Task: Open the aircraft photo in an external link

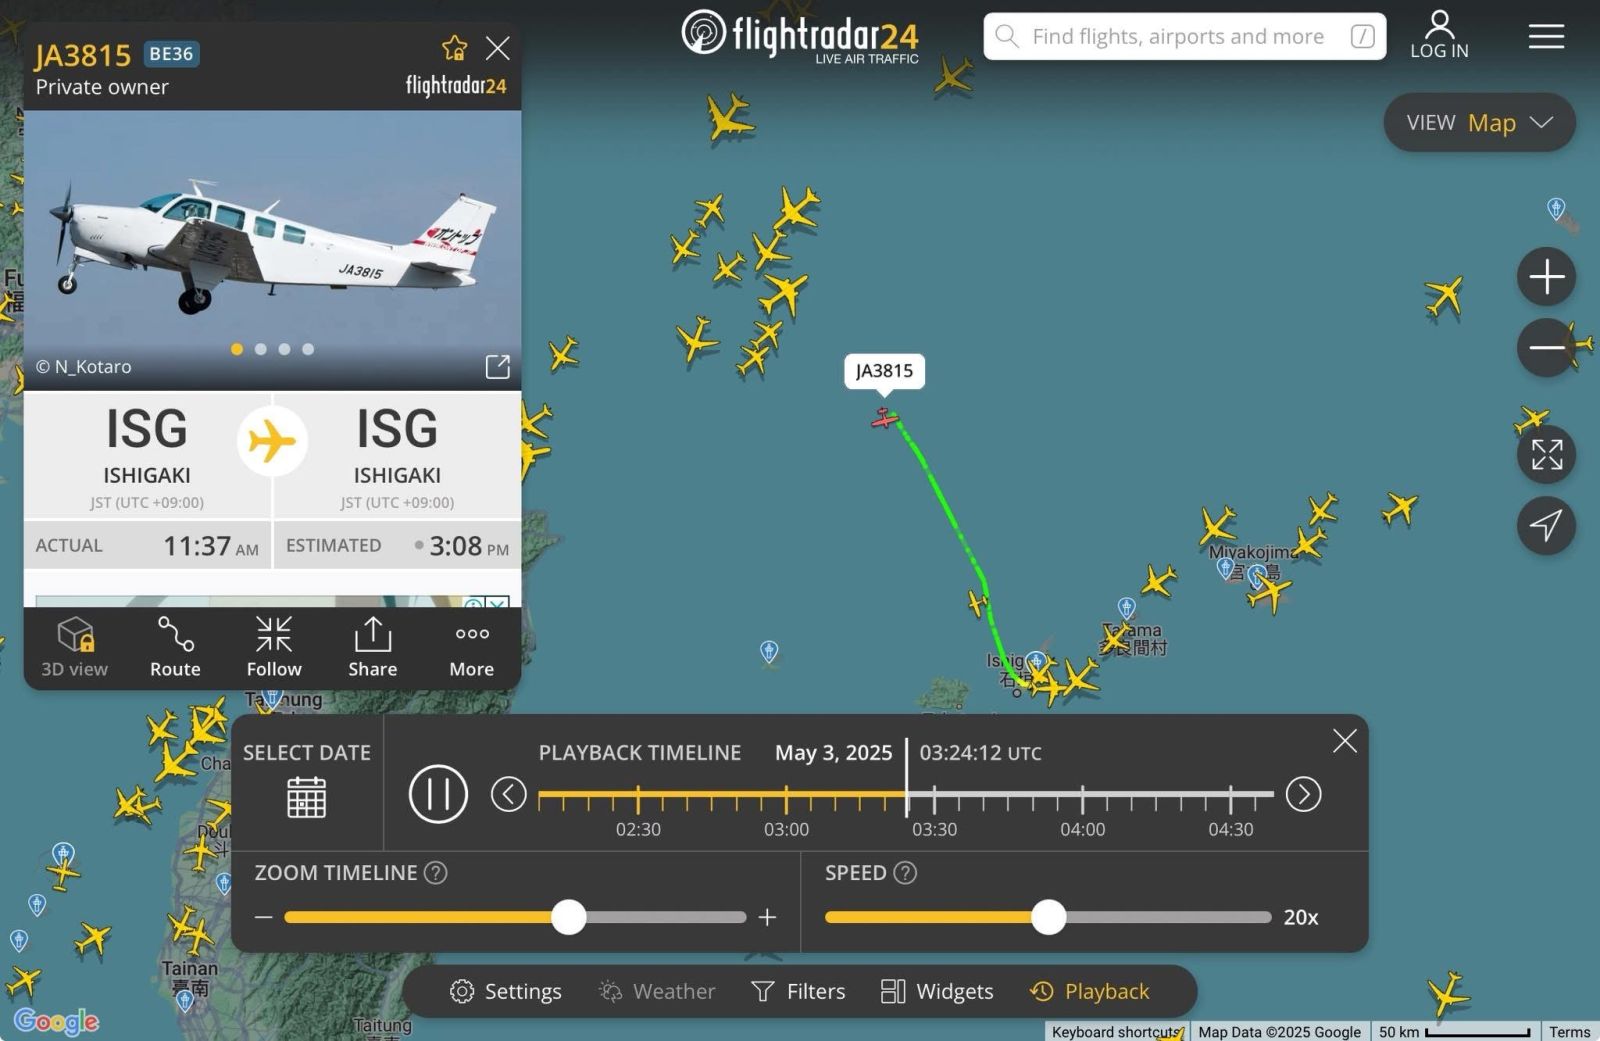Action: [497, 367]
